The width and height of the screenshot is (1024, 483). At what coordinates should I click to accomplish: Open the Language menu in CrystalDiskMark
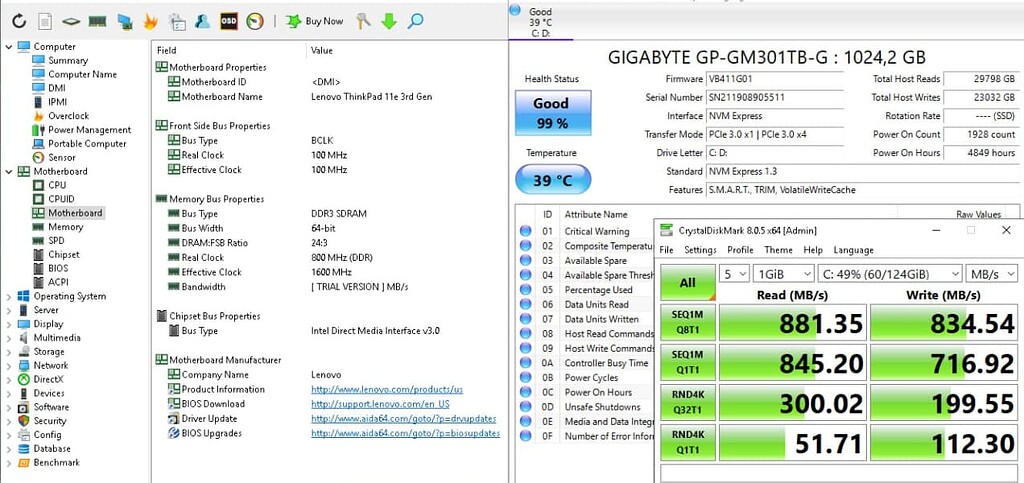coord(853,250)
